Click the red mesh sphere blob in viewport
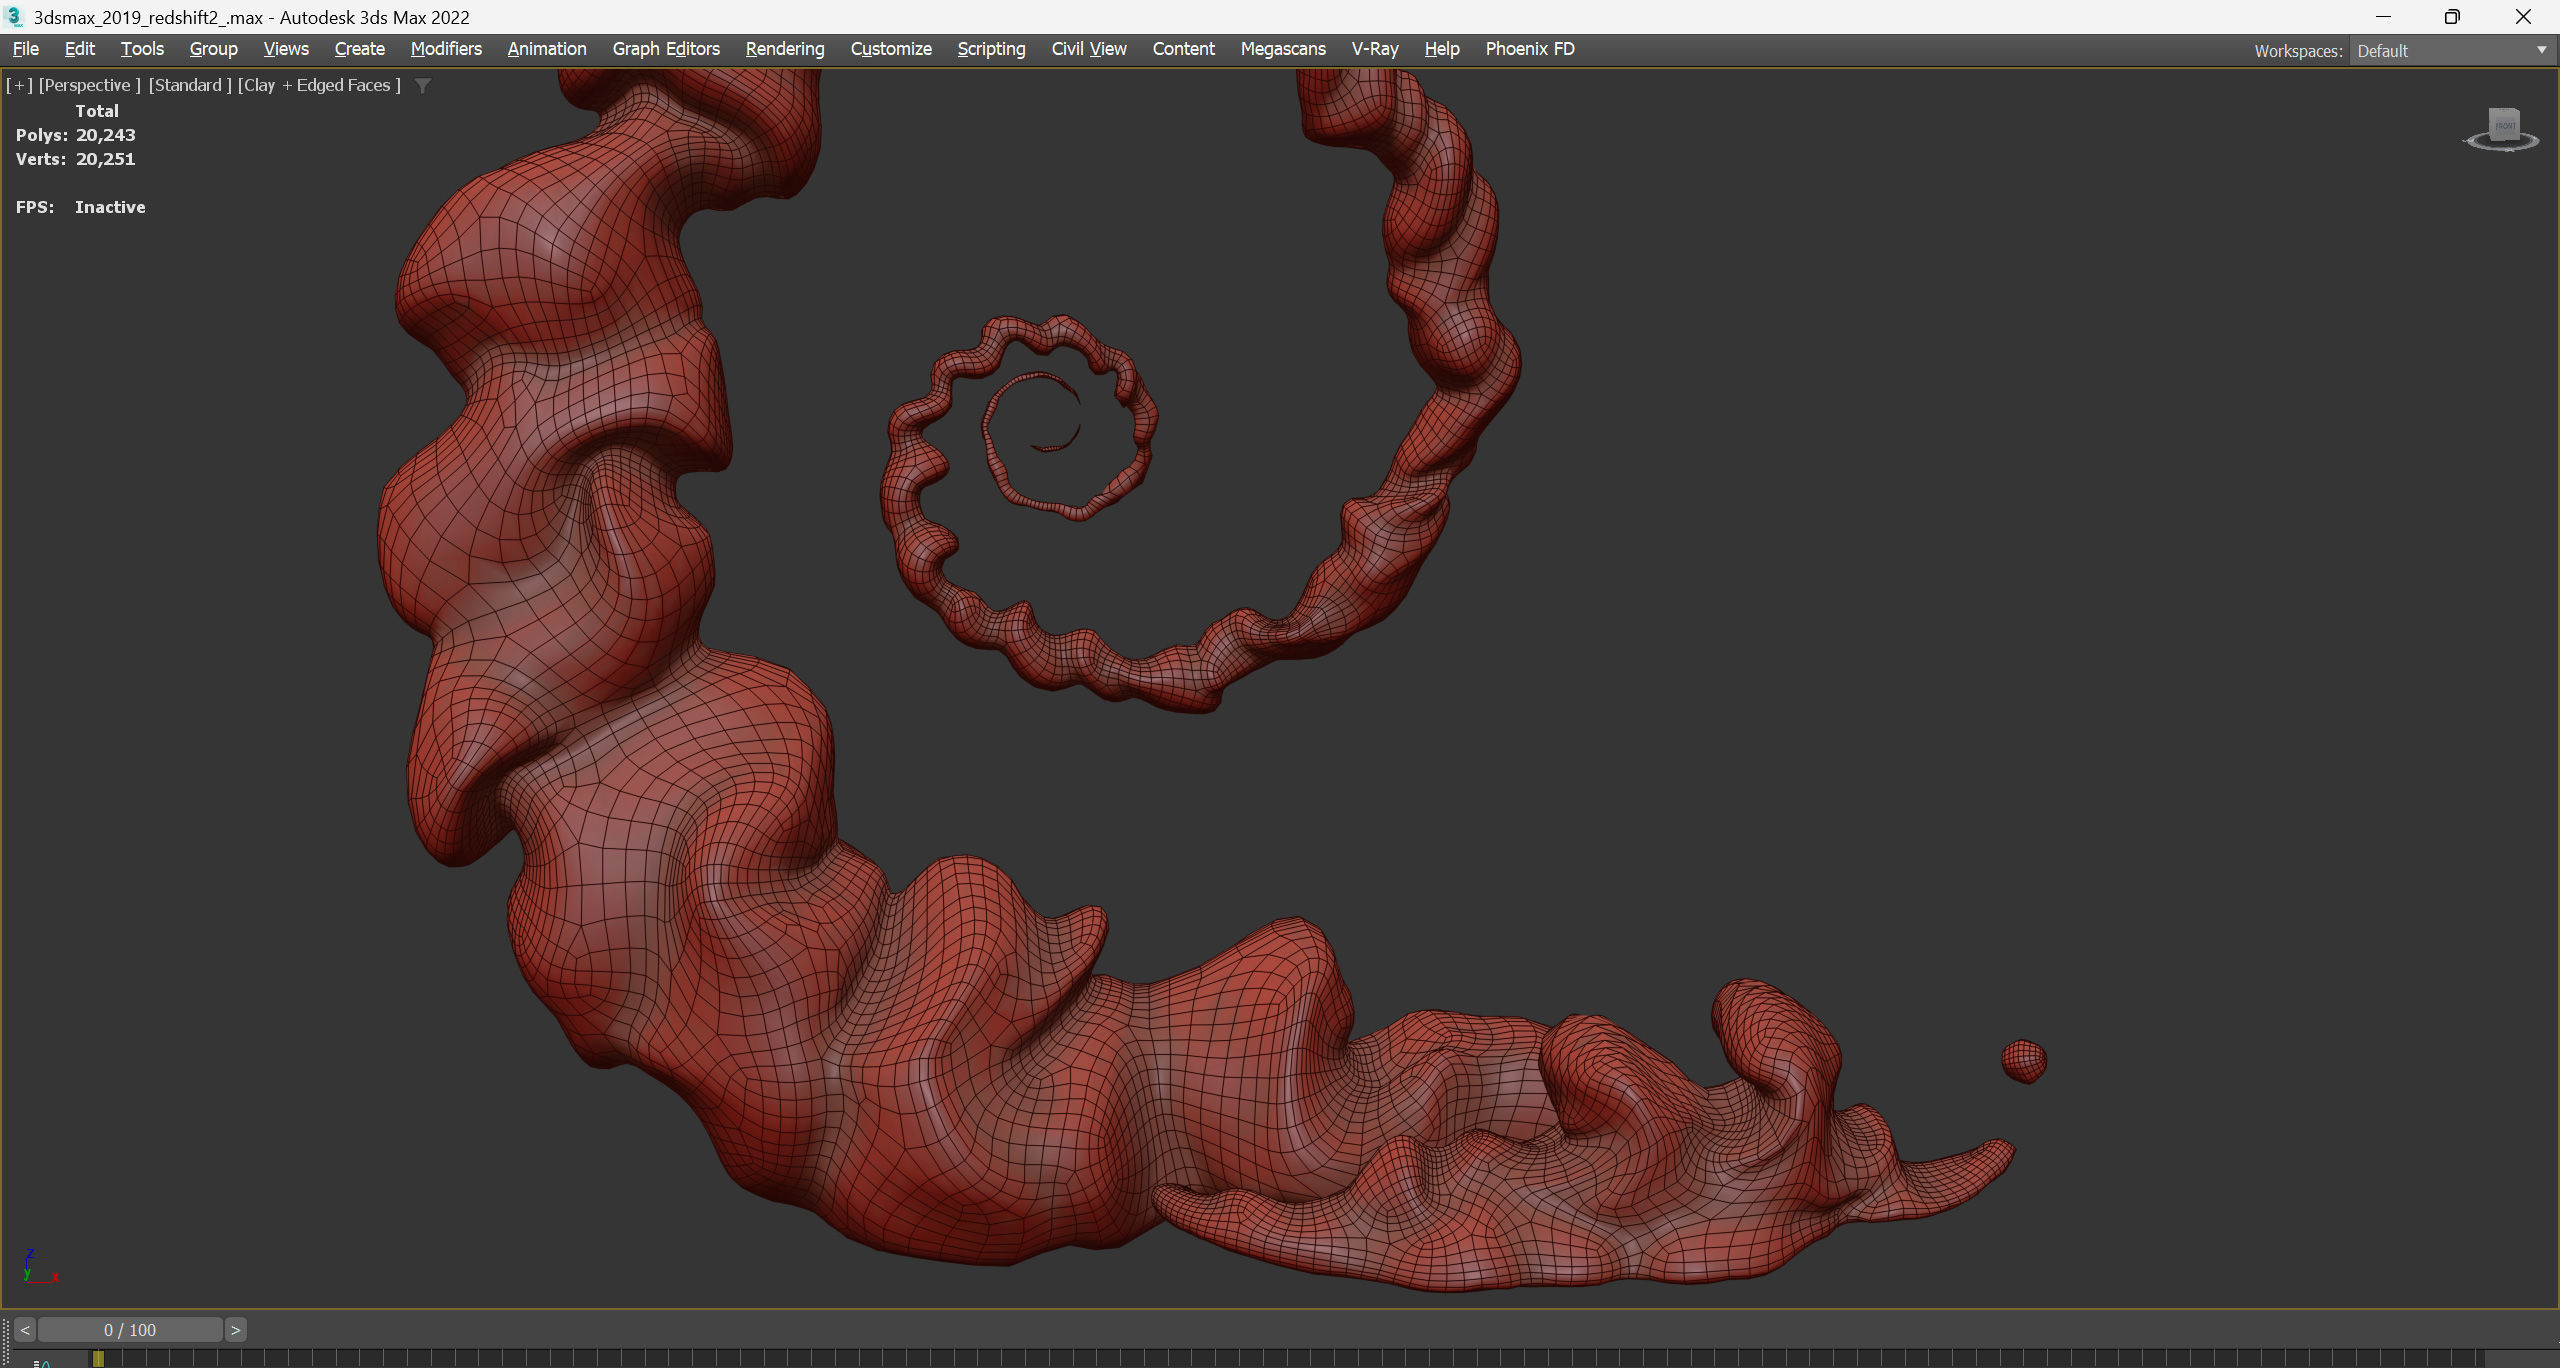 (x=2024, y=1061)
